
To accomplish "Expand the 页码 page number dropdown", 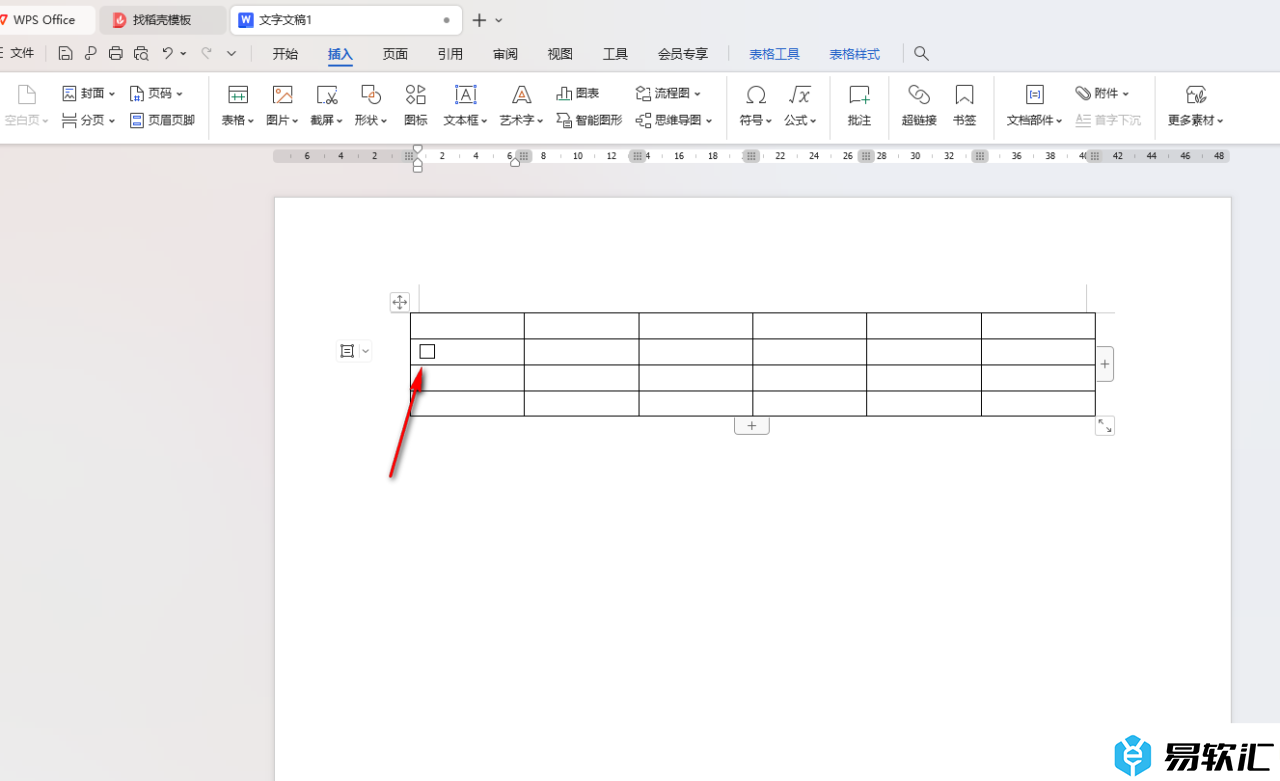I will [179, 94].
